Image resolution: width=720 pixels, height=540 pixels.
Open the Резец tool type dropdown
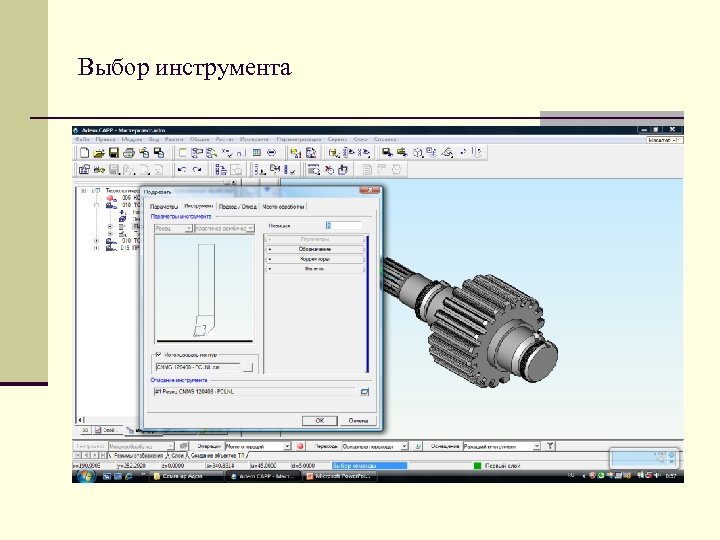(x=188, y=228)
